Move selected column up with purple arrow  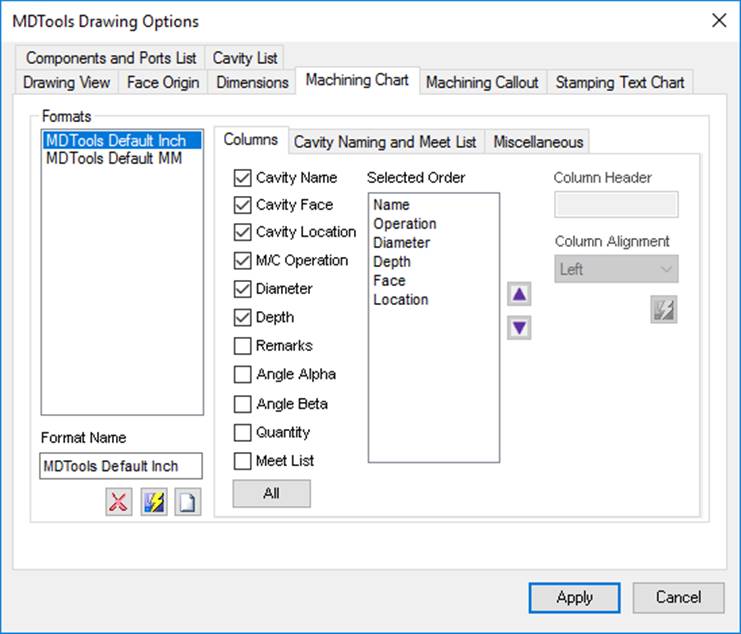pyautogui.click(x=519, y=294)
